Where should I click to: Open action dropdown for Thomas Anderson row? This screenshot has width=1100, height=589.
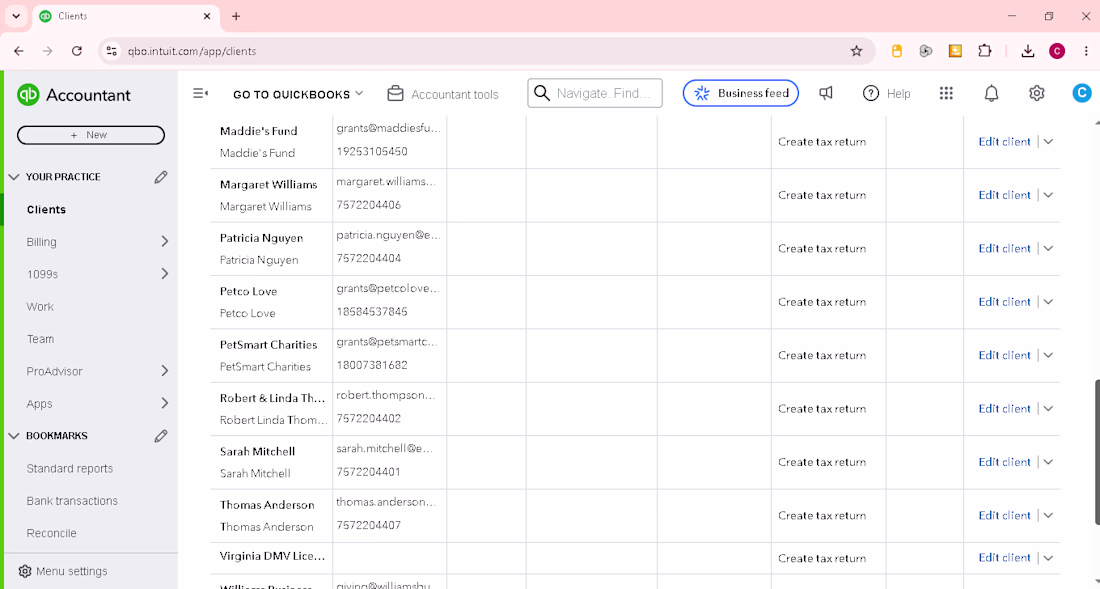click(1048, 515)
